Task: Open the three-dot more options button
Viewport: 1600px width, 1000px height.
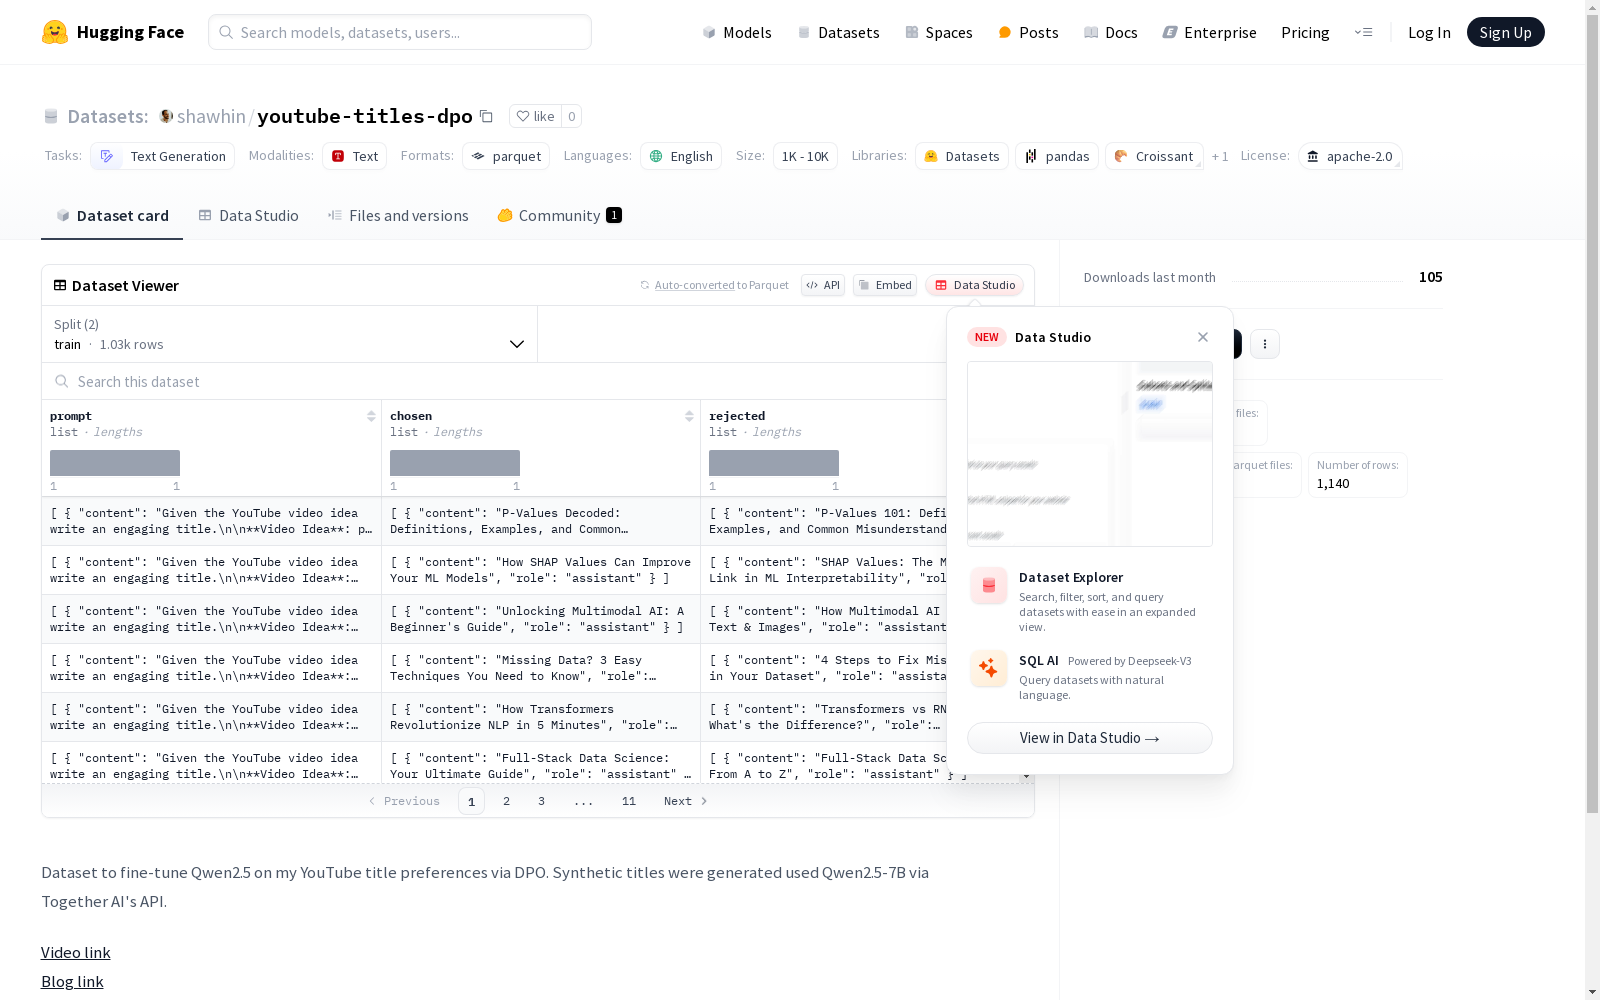Action: (1265, 344)
